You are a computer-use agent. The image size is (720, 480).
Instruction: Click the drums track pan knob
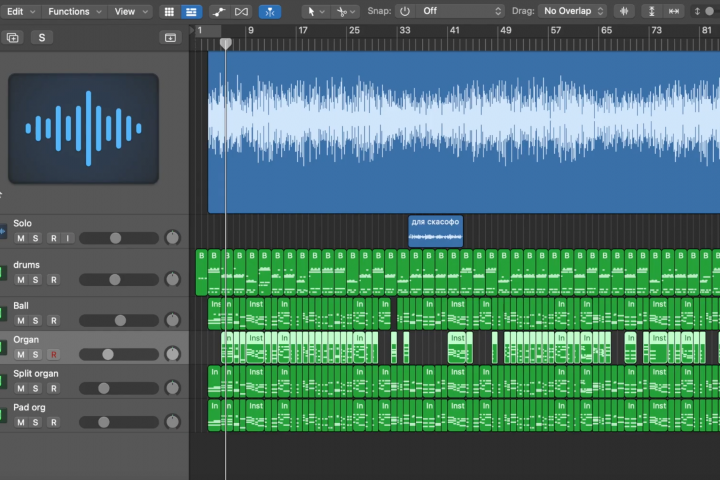pyautogui.click(x=172, y=279)
